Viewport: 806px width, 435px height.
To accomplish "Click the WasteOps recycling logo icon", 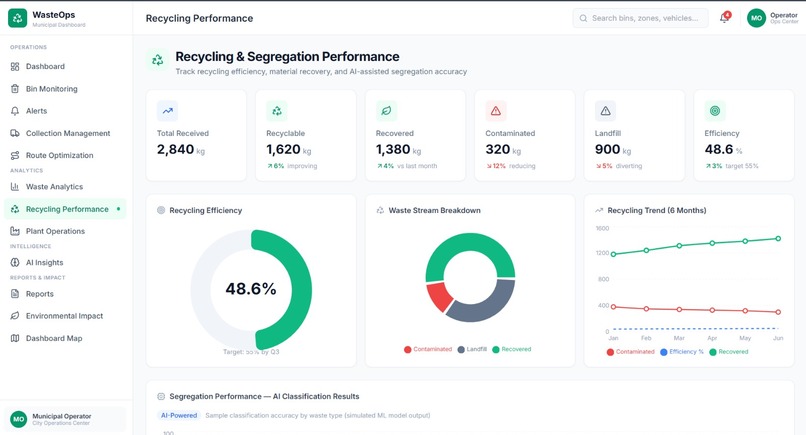I will click(17, 18).
